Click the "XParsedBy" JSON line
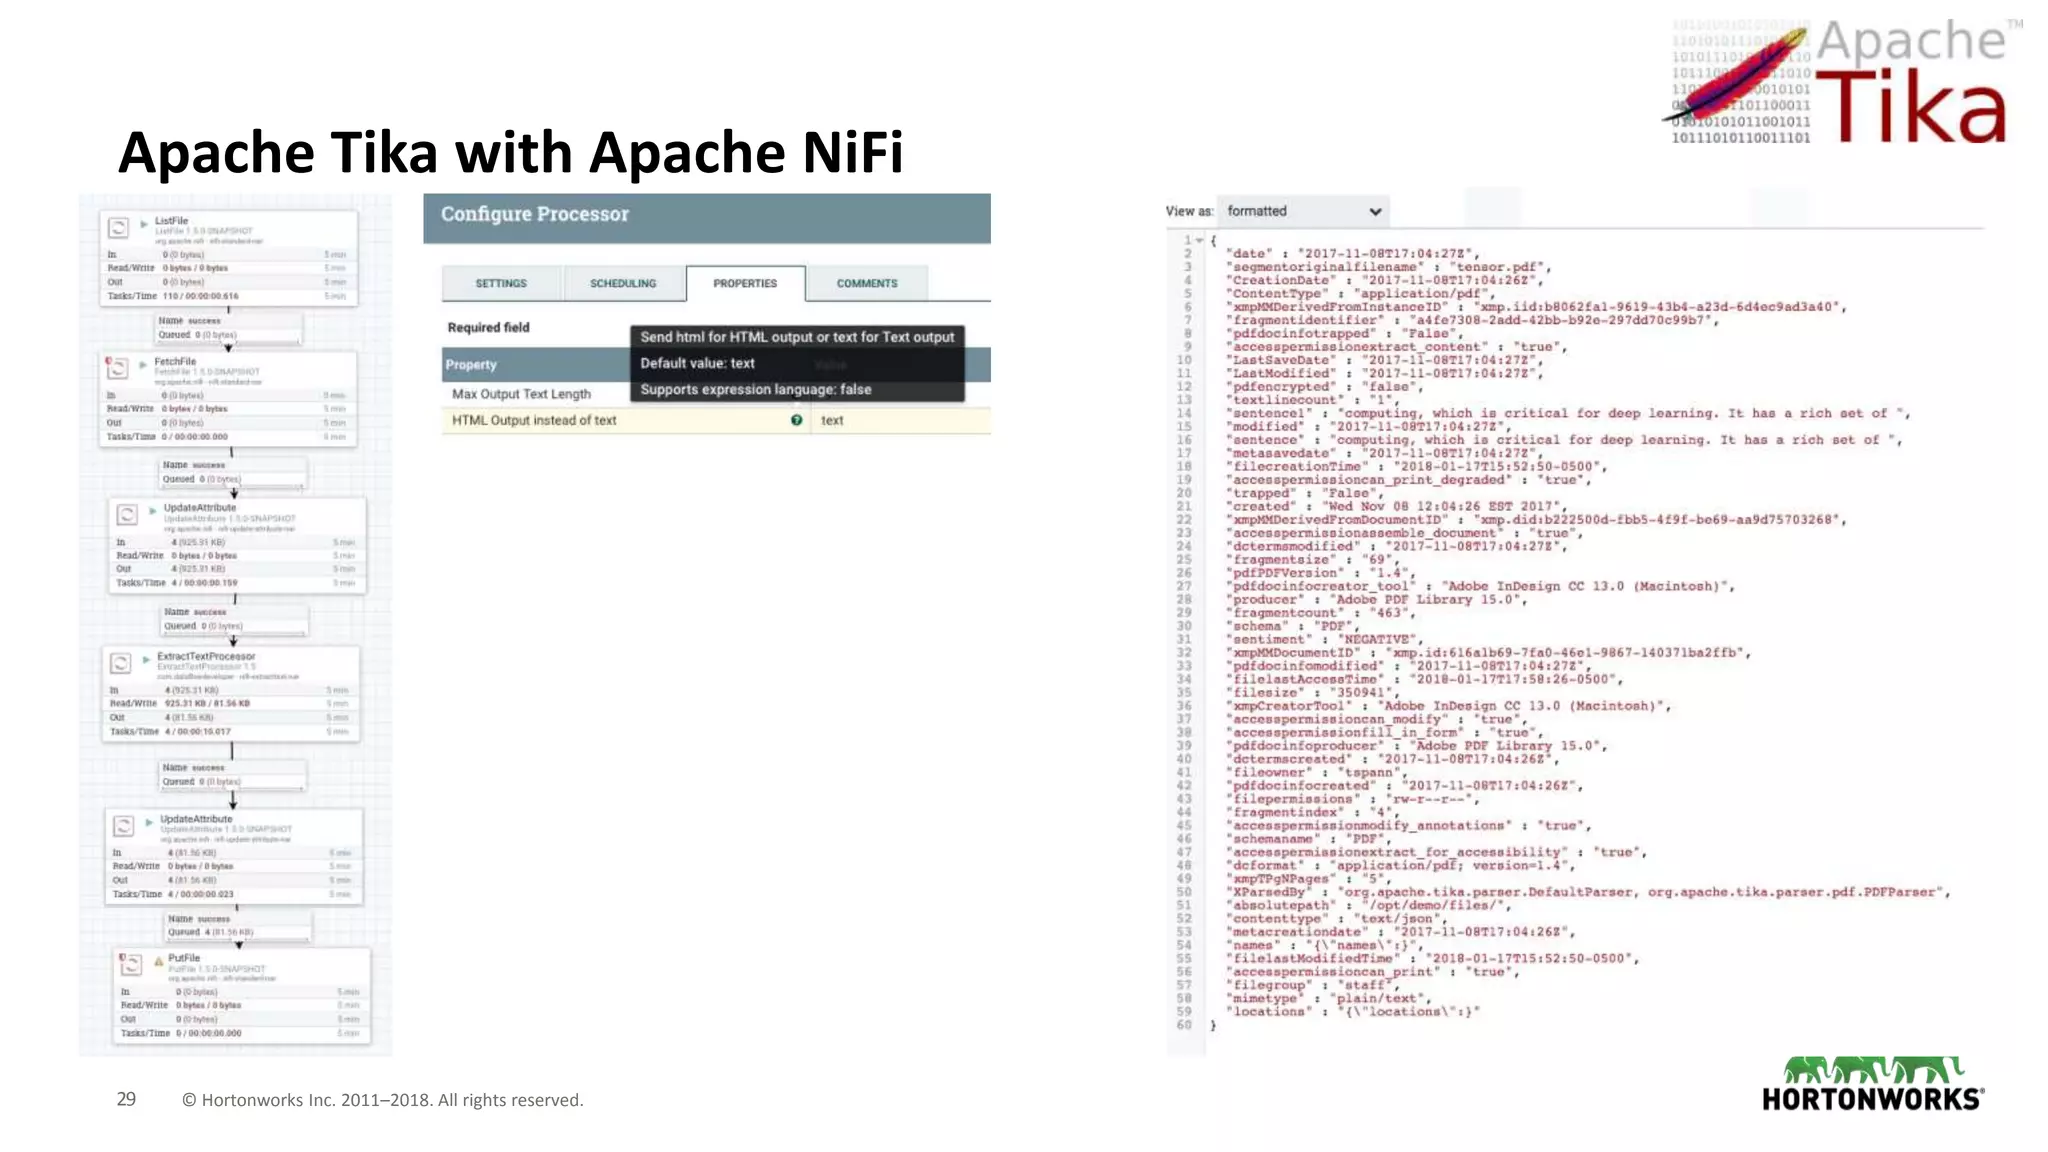The width and height of the screenshot is (2048, 1152). pyautogui.click(x=1587, y=892)
